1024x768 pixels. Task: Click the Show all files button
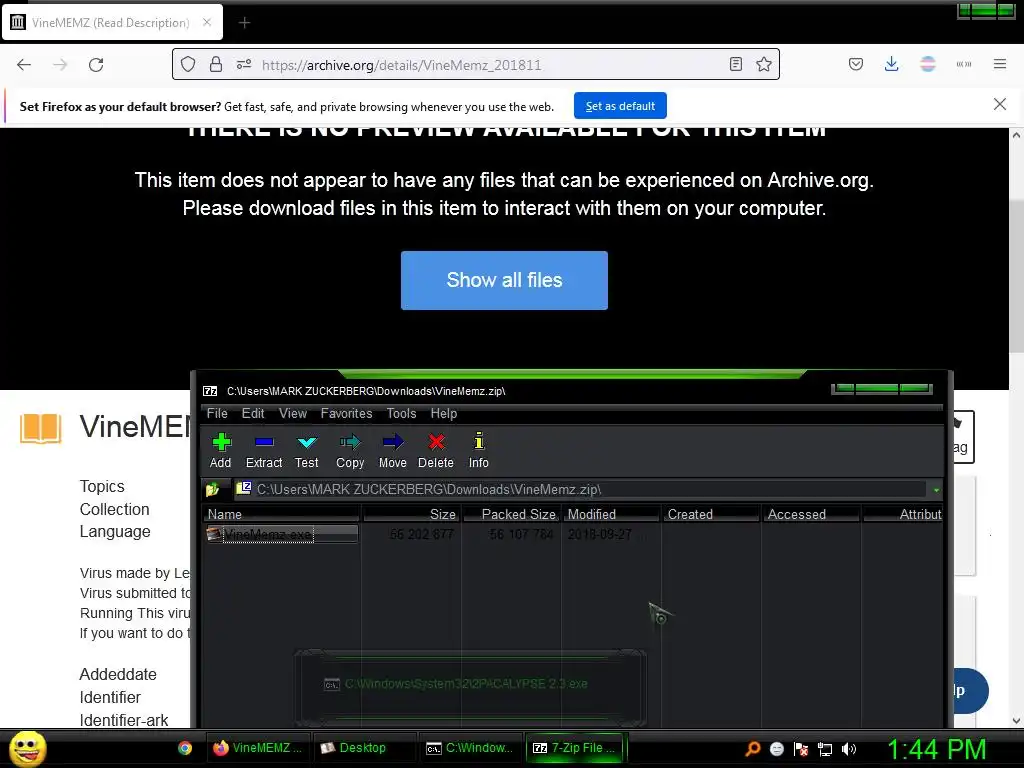click(504, 280)
